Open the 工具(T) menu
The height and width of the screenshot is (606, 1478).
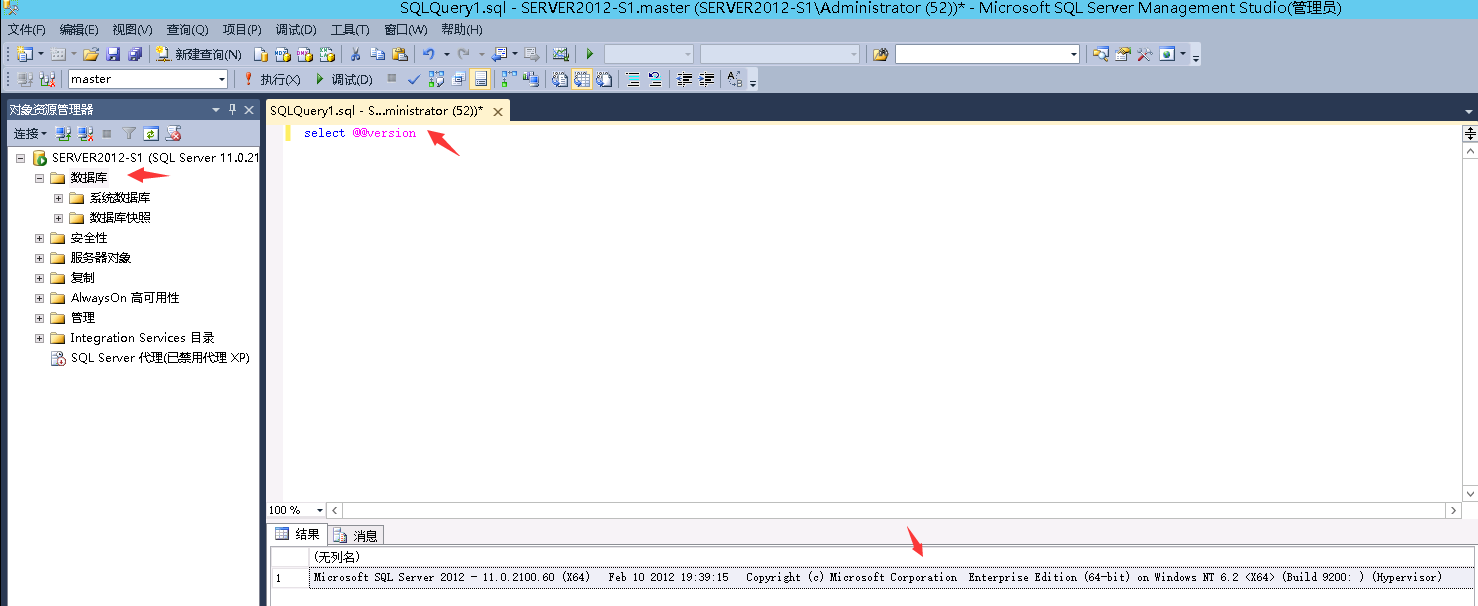tap(350, 30)
